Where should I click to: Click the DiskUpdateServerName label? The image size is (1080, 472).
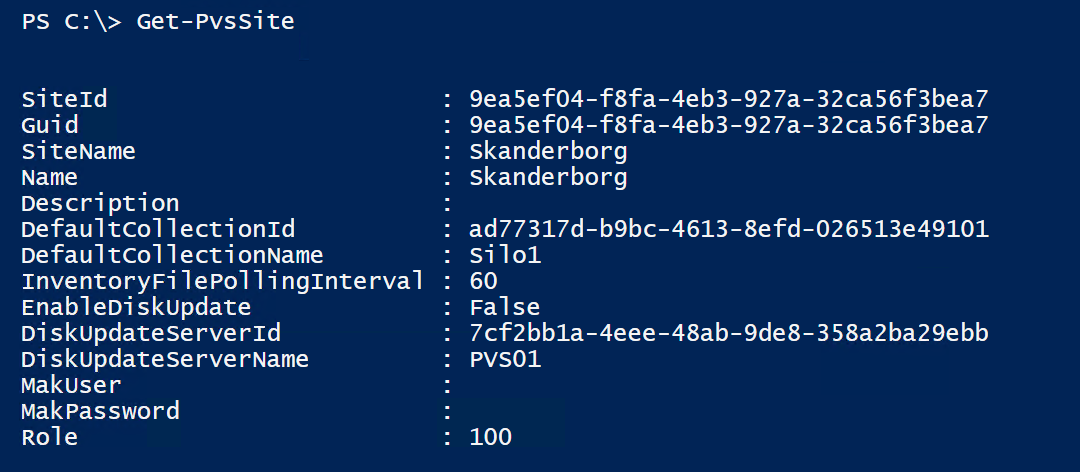165,360
